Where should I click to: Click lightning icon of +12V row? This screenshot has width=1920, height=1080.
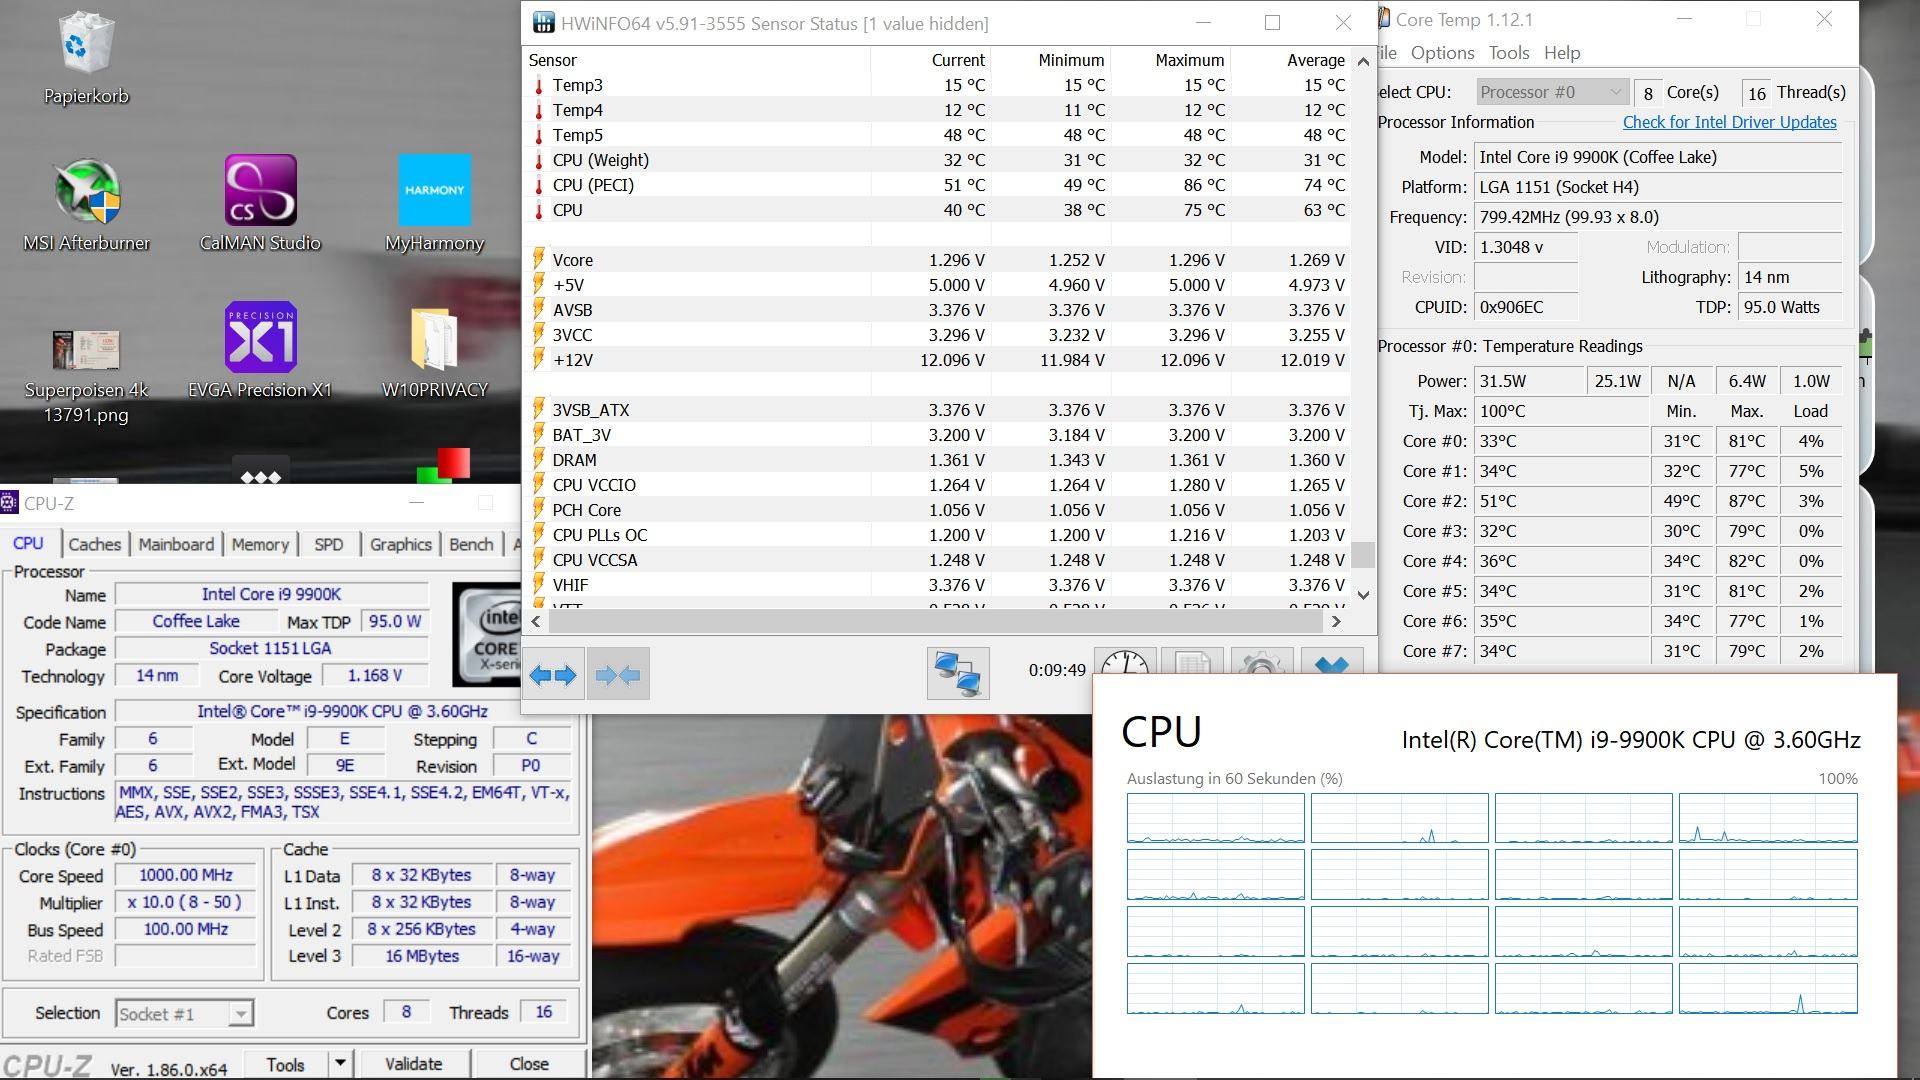[x=539, y=359]
